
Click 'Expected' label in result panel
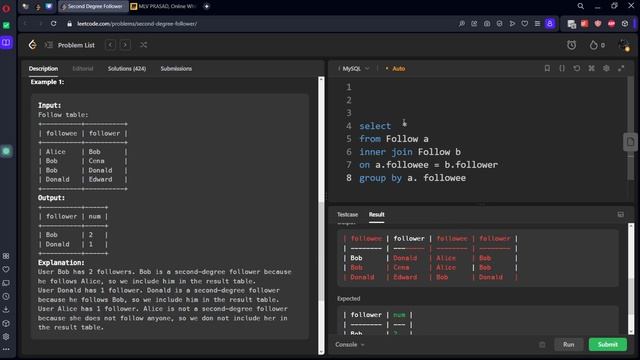(x=349, y=299)
